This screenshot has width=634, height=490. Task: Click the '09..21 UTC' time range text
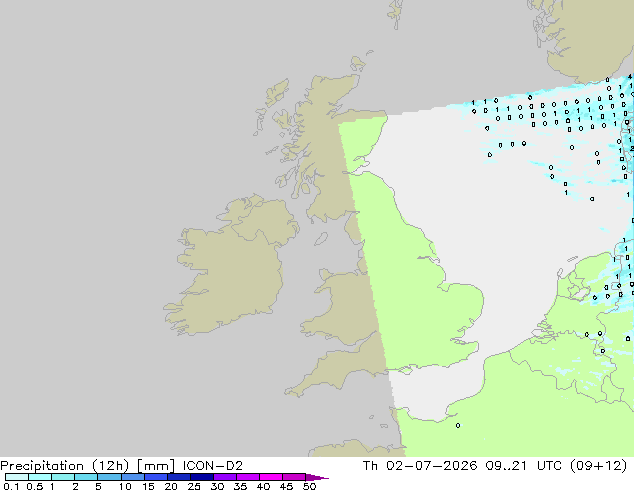(524, 466)
